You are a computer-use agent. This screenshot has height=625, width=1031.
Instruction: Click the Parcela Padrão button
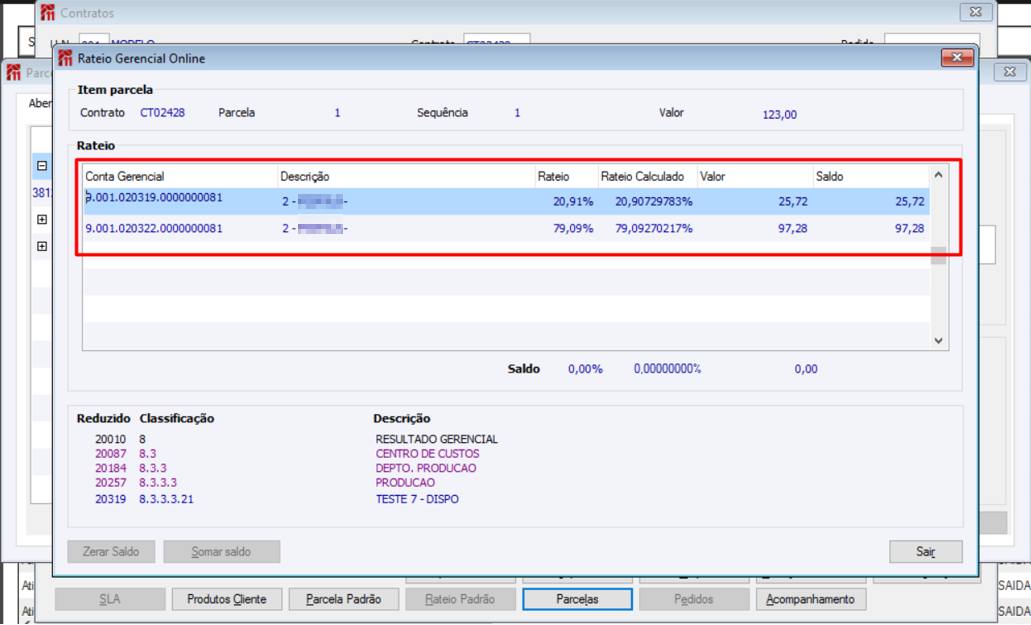tap(343, 599)
